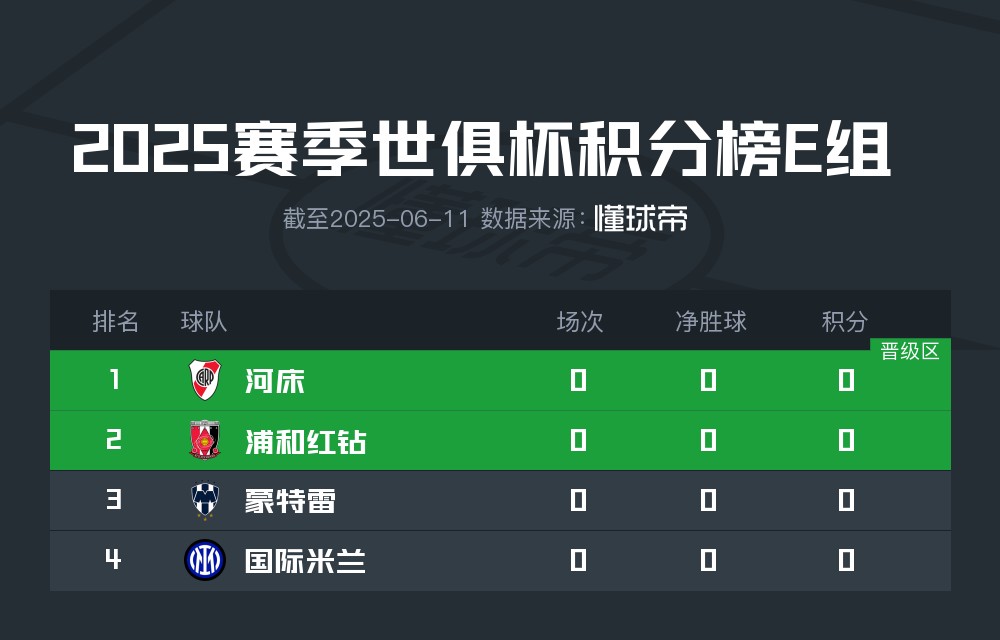Viewport: 1000px width, 640px height.
Task: Click the Inter Milan club logo
Action: 205,560
